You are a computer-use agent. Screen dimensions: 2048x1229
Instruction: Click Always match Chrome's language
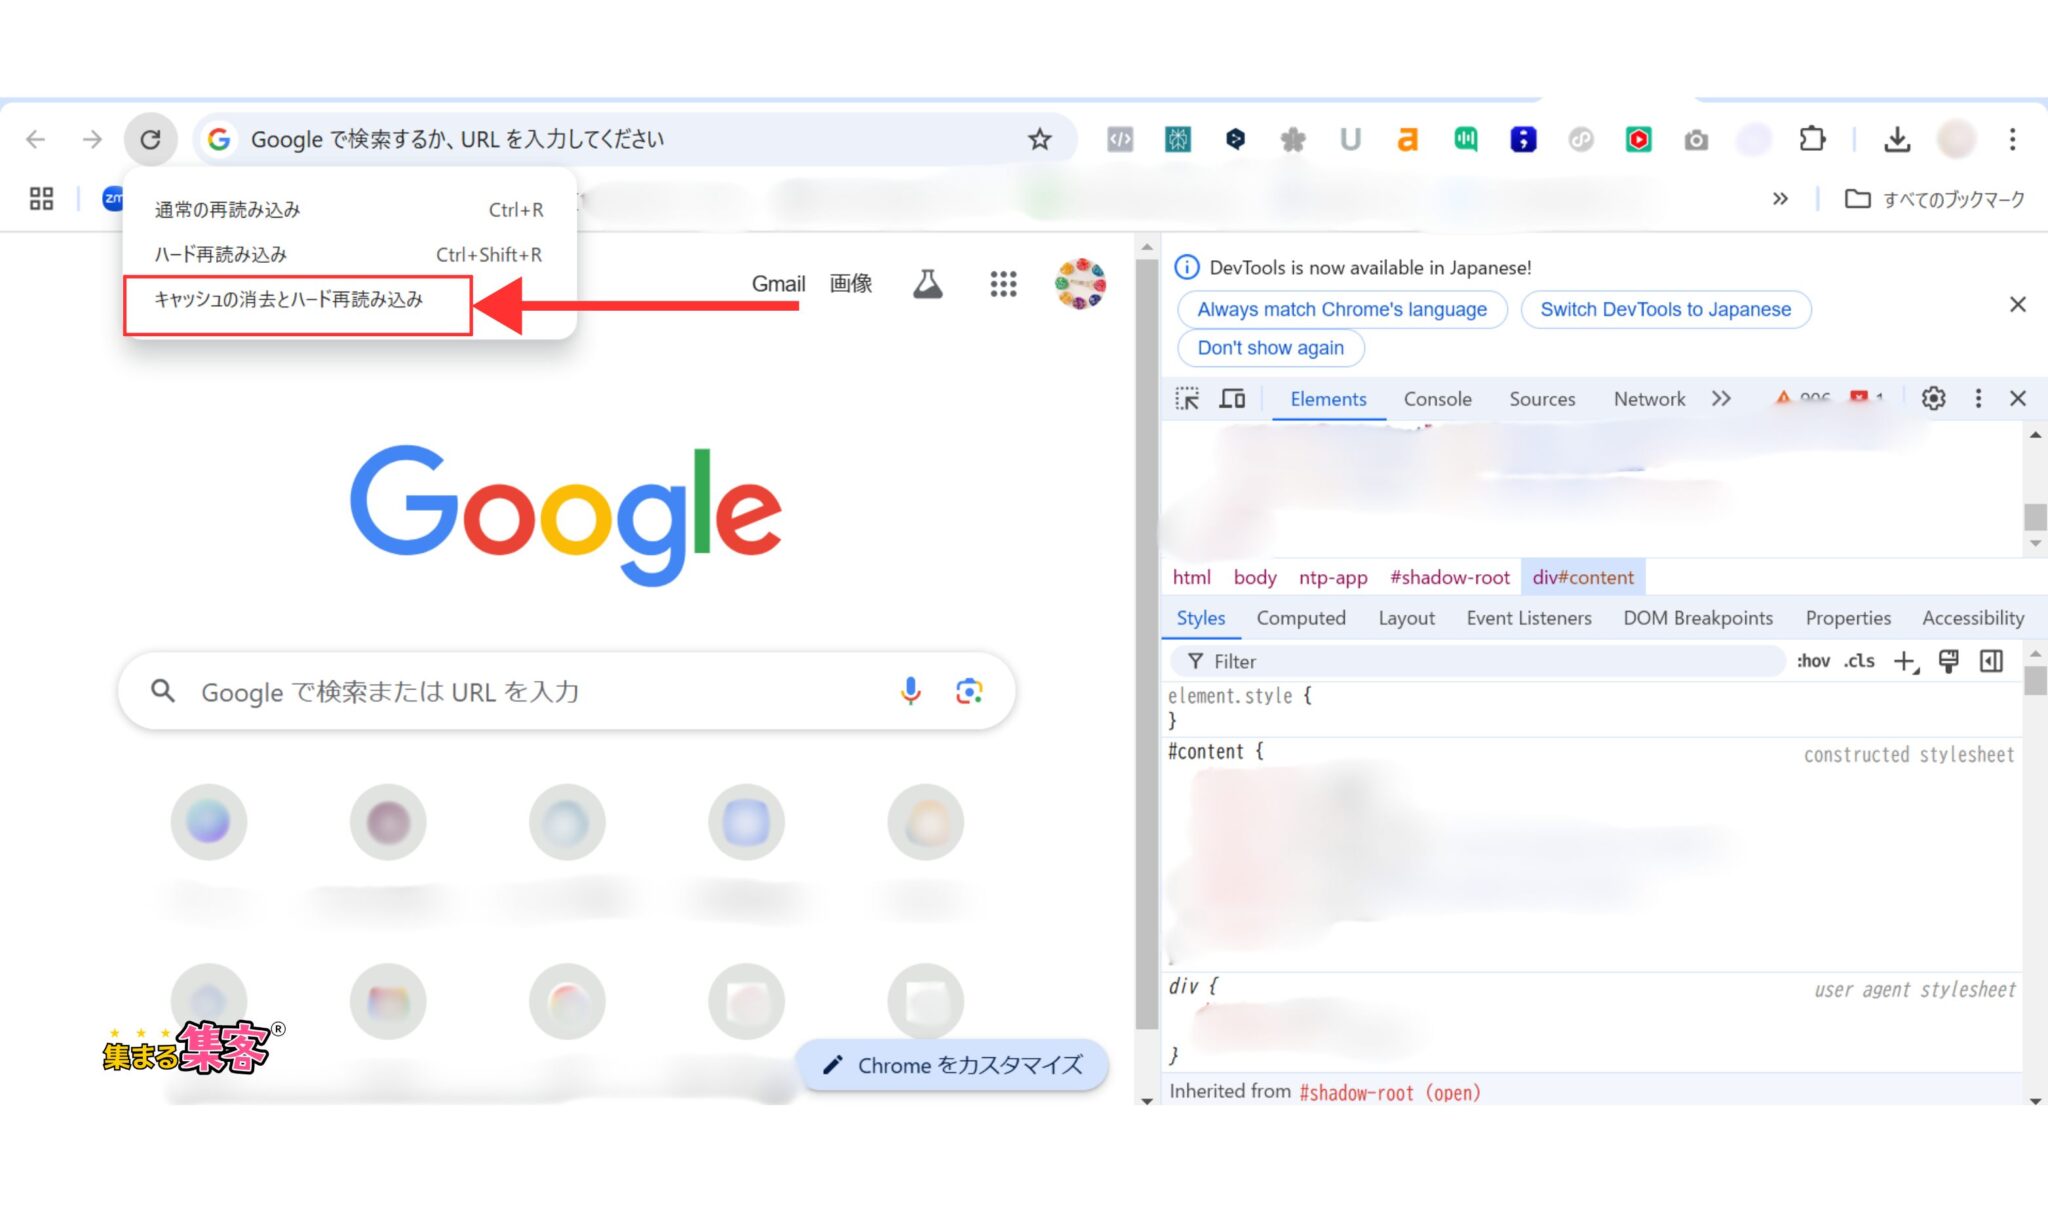[x=1342, y=310]
